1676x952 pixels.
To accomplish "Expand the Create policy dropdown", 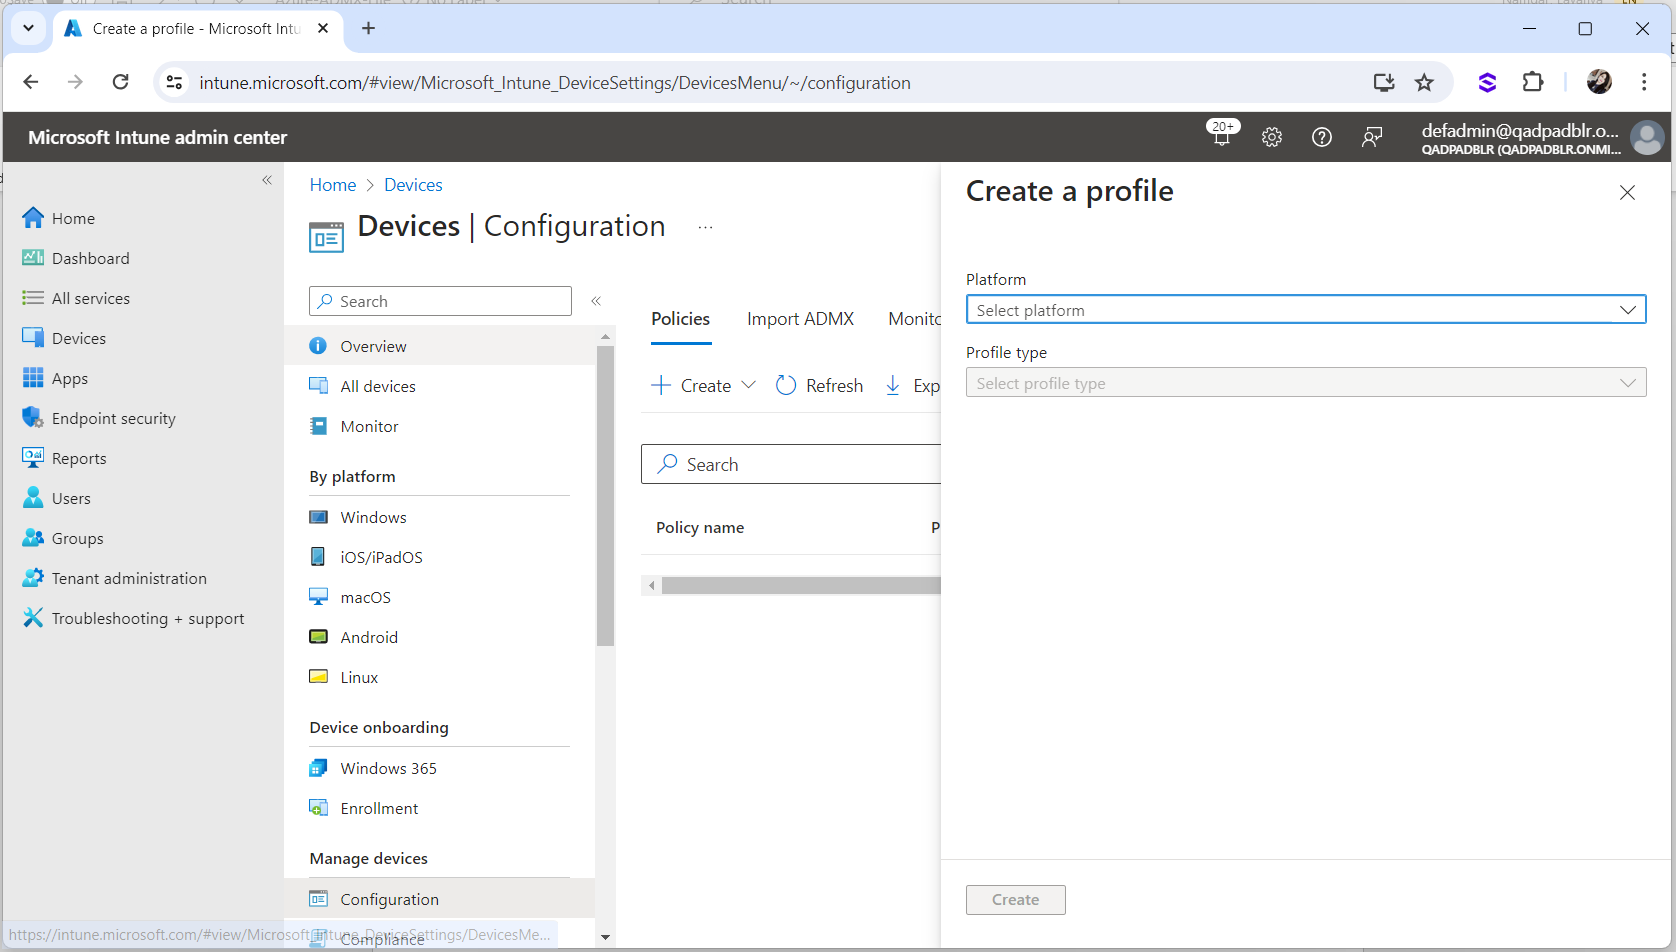I will tap(704, 386).
